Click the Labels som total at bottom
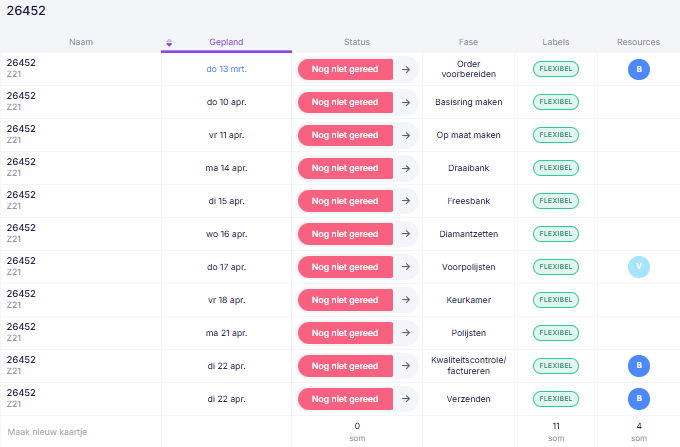The image size is (680, 447). (x=556, y=431)
